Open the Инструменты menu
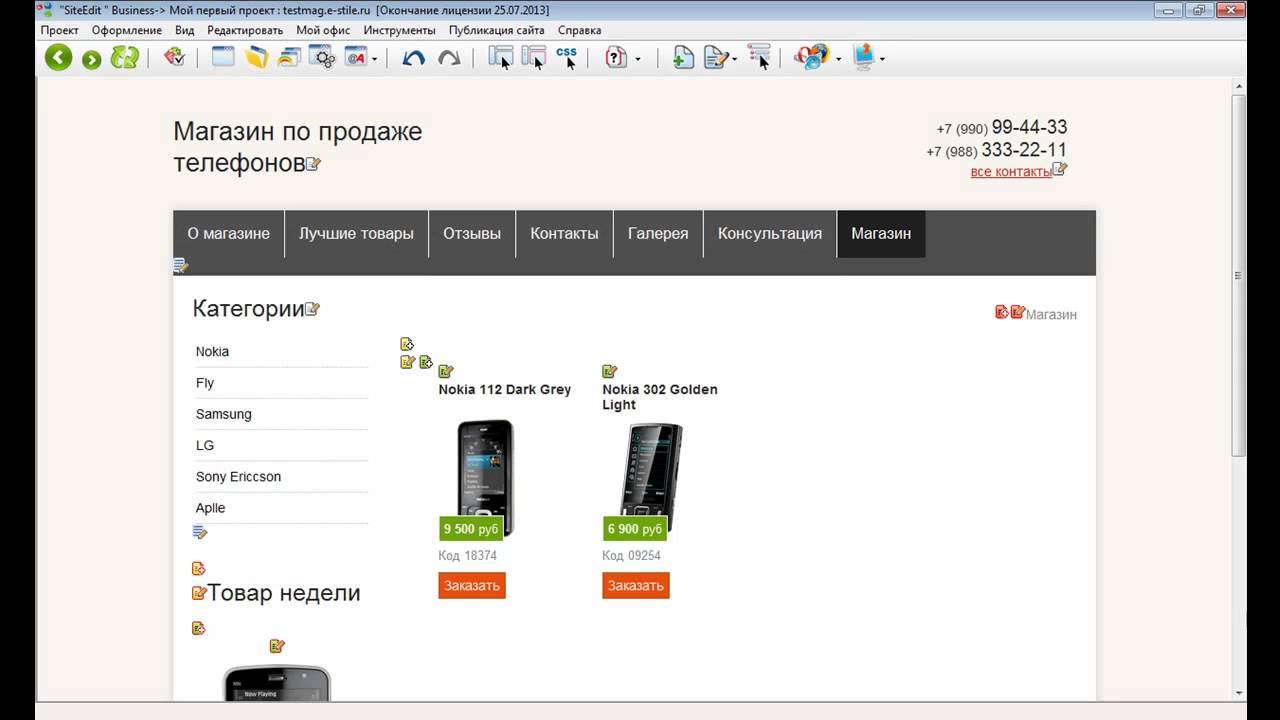Image resolution: width=1280 pixels, height=720 pixels. 400,30
